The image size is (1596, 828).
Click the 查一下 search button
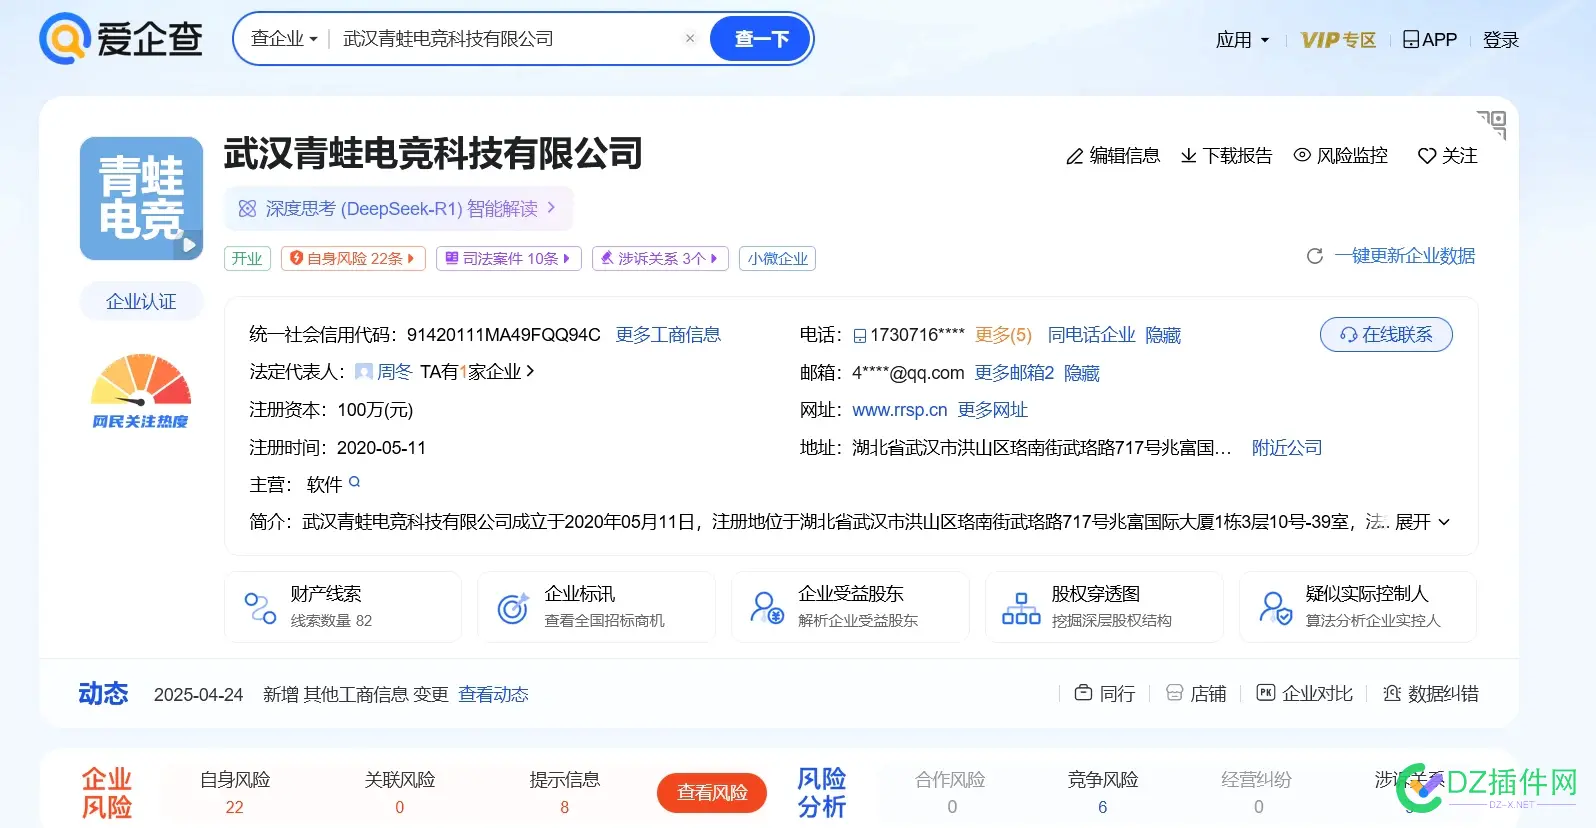[761, 39]
